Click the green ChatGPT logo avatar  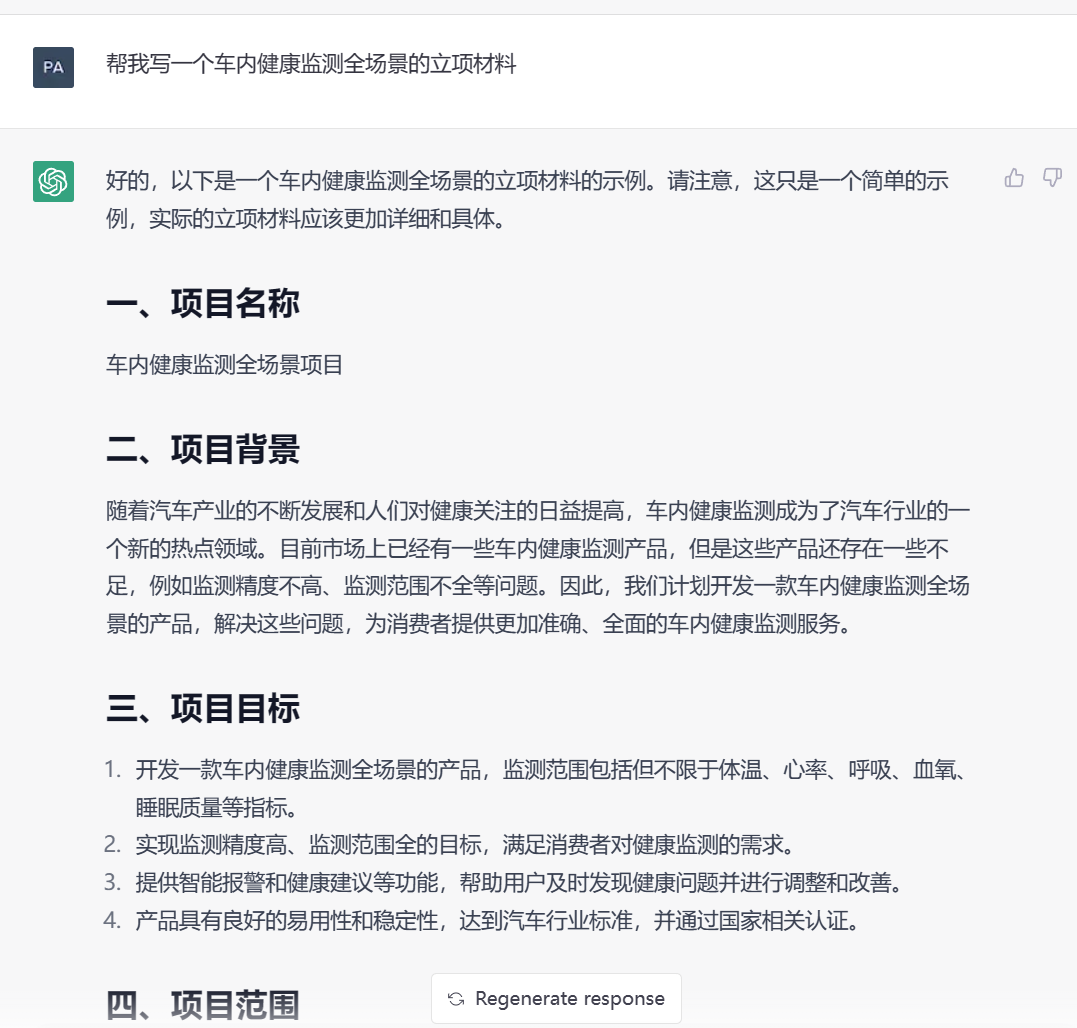tap(53, 181)
